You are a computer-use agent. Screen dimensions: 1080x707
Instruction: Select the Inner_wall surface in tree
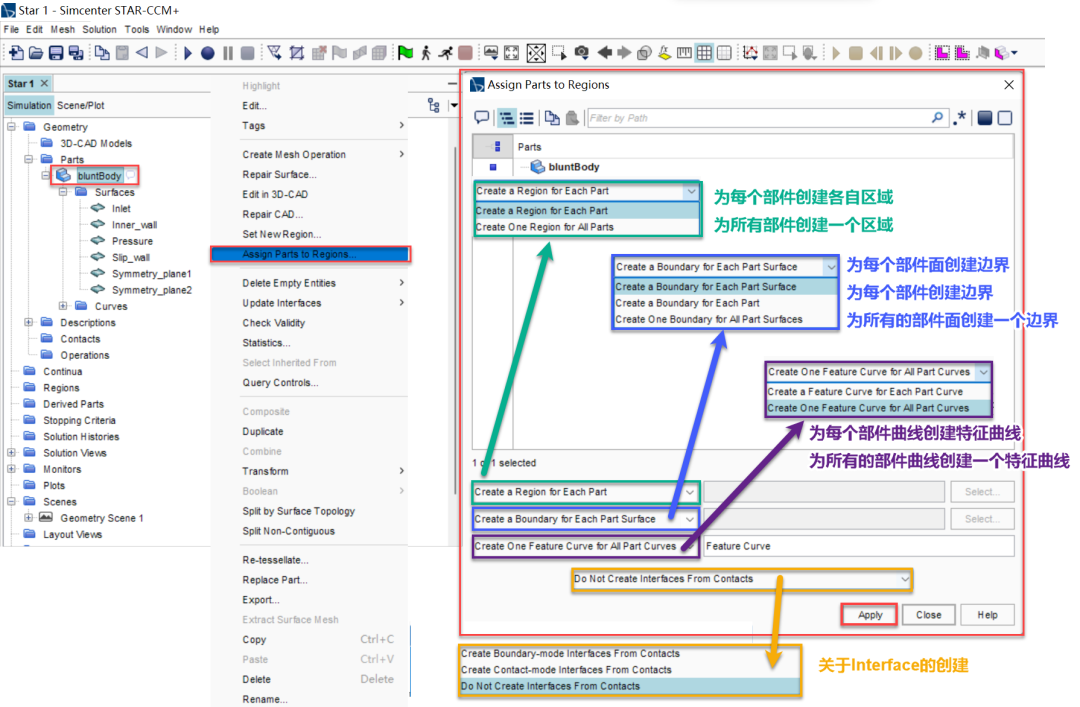134,225
